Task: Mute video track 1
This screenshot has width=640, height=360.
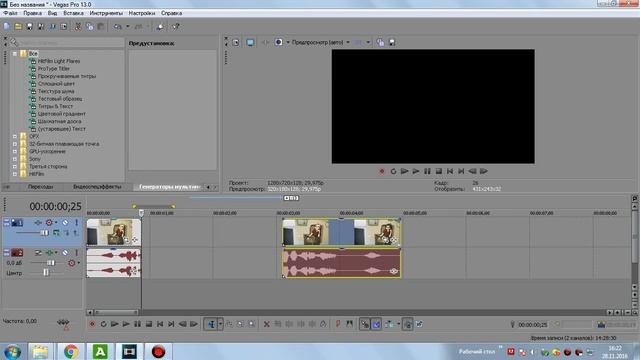Action: [x=65, y=223]
